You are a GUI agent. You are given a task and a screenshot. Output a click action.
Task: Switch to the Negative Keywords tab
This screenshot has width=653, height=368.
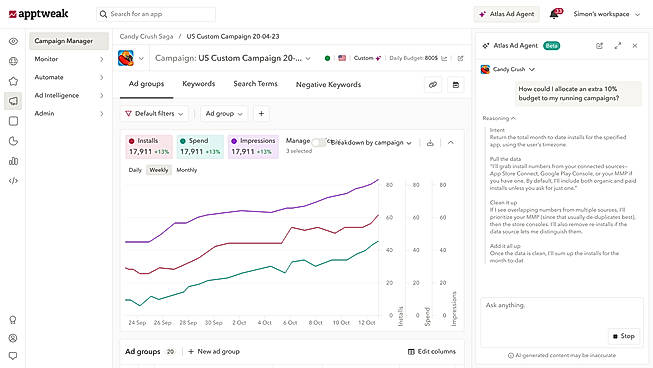pos(328,85)
